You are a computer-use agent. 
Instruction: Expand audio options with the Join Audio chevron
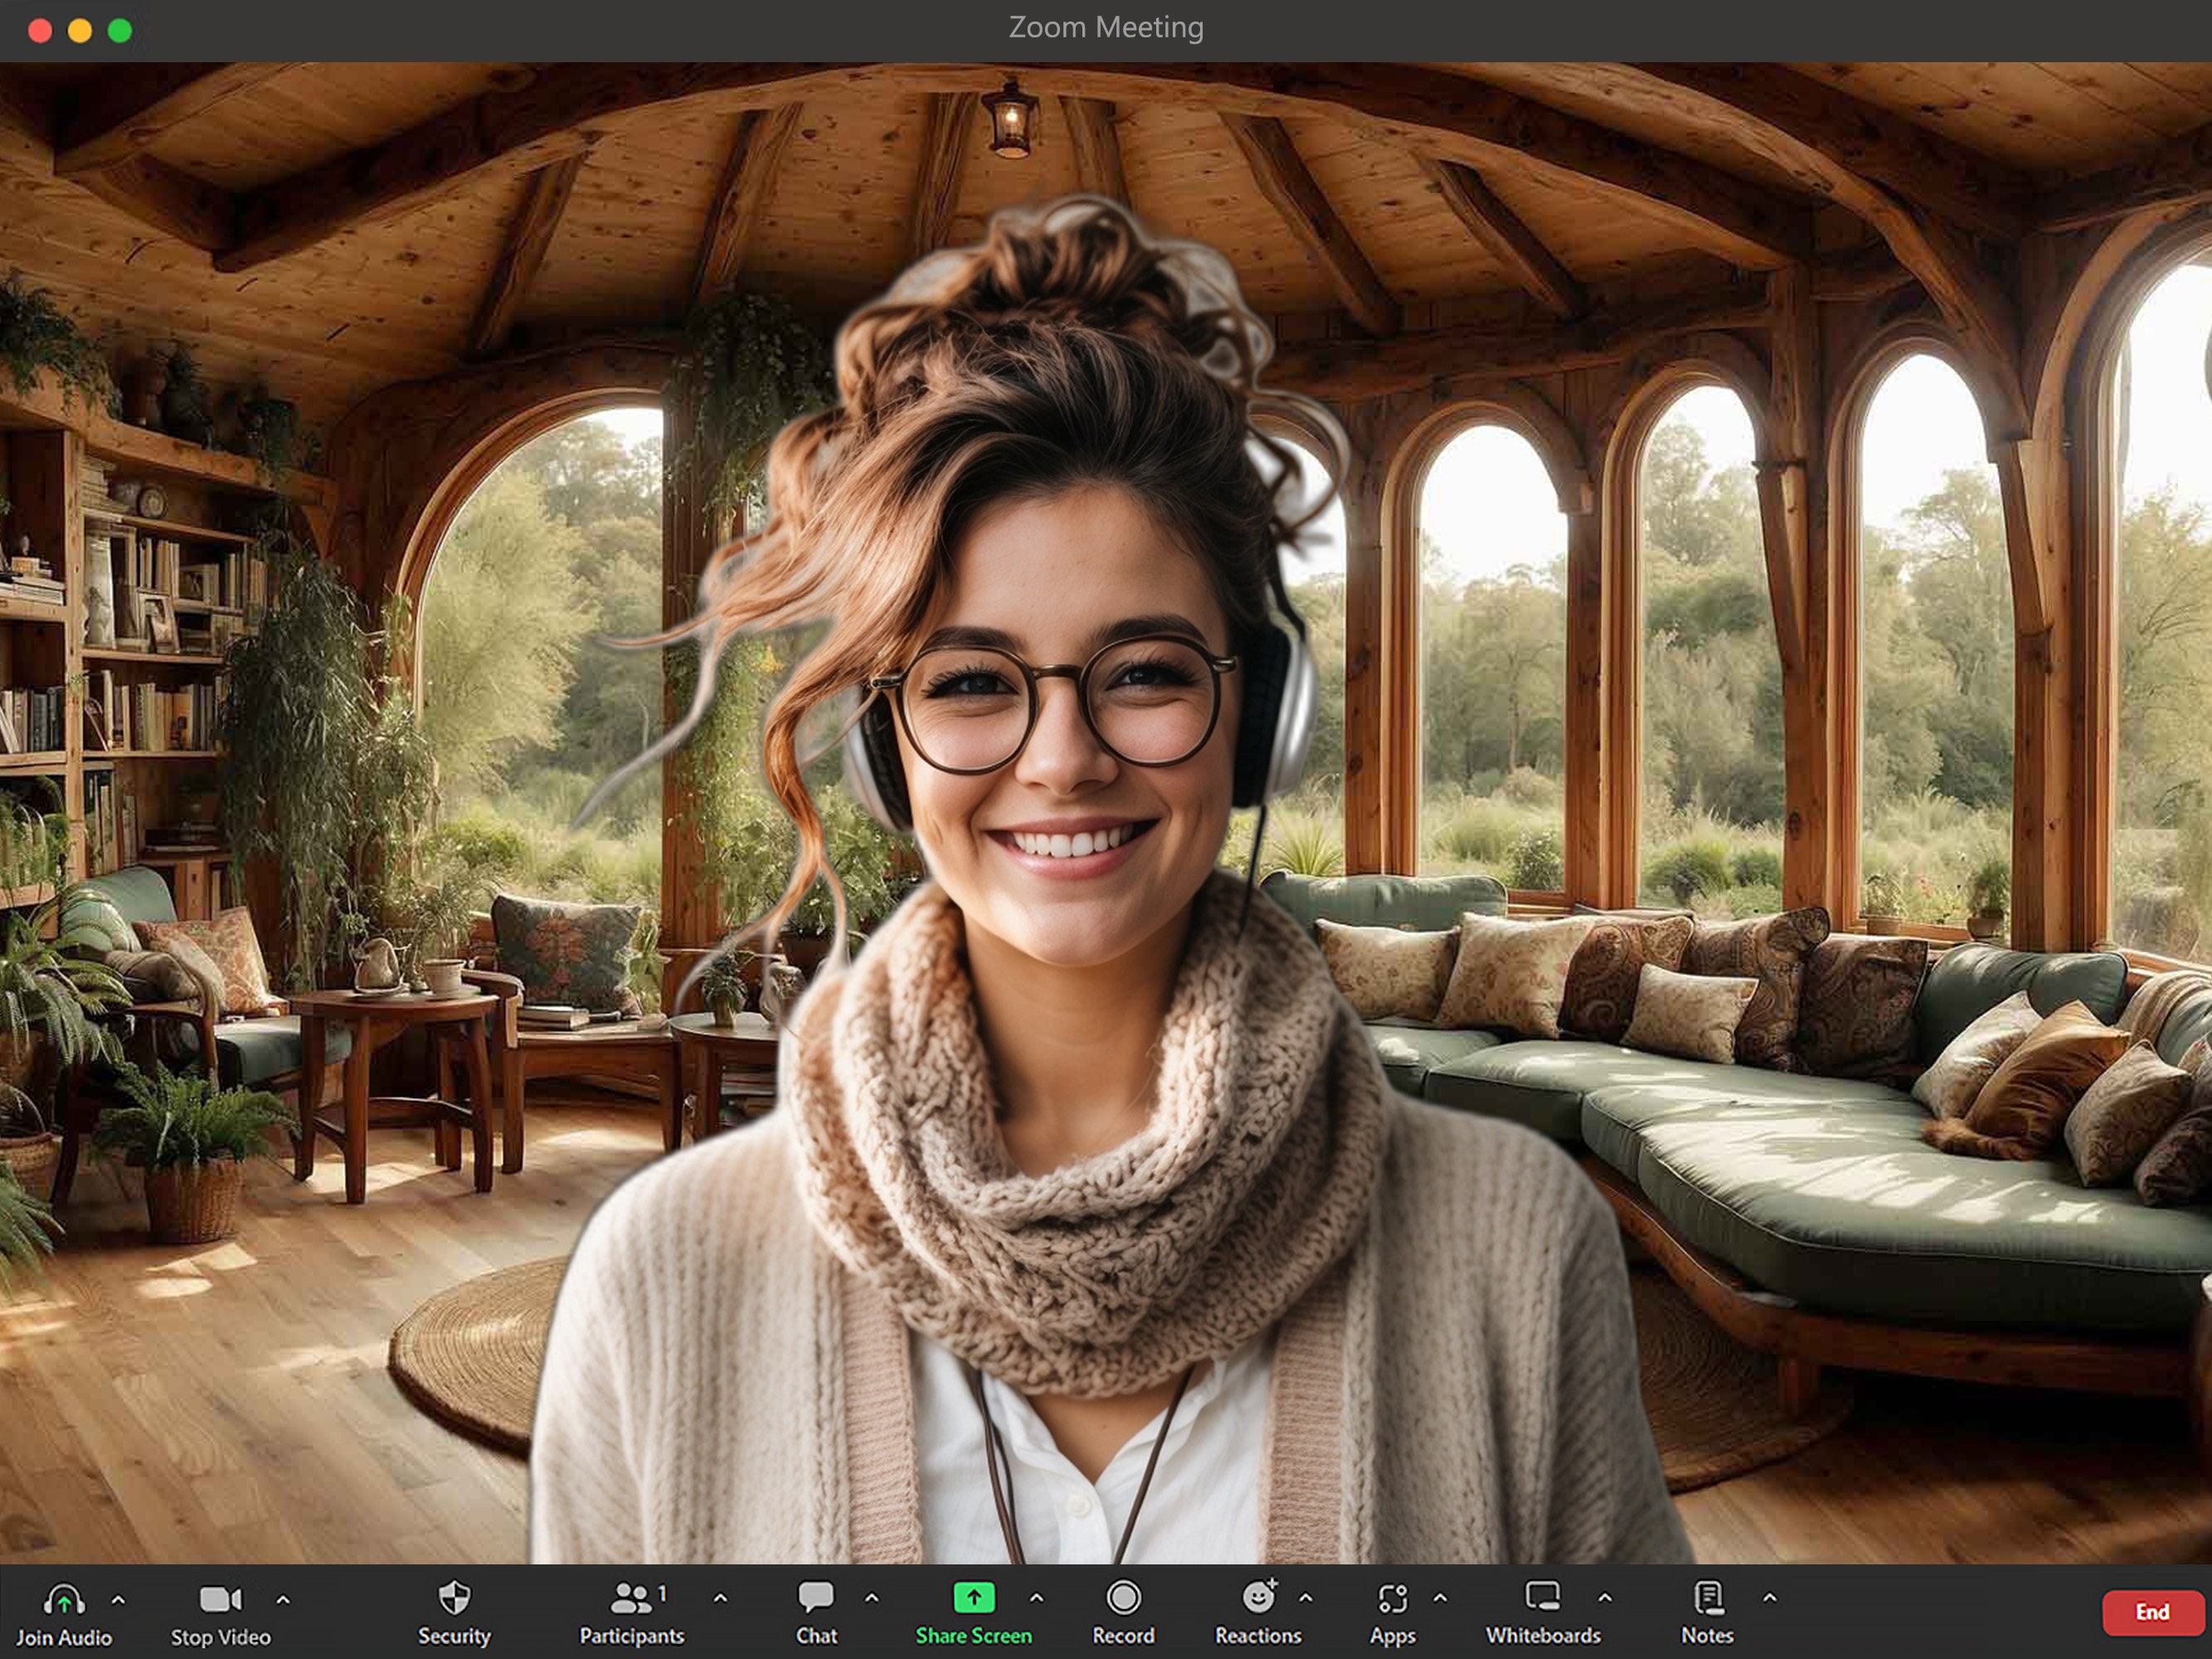(x=117, y=1600)
